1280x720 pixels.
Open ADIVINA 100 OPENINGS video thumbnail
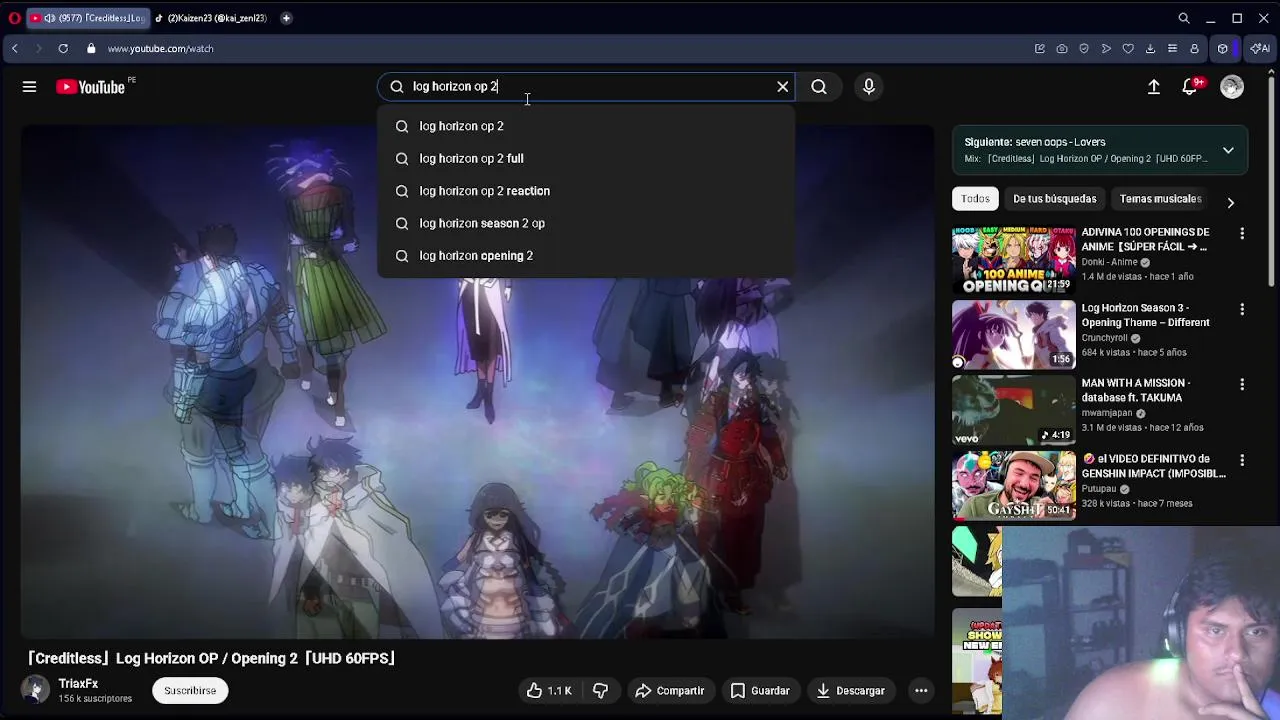point(1014,259)
